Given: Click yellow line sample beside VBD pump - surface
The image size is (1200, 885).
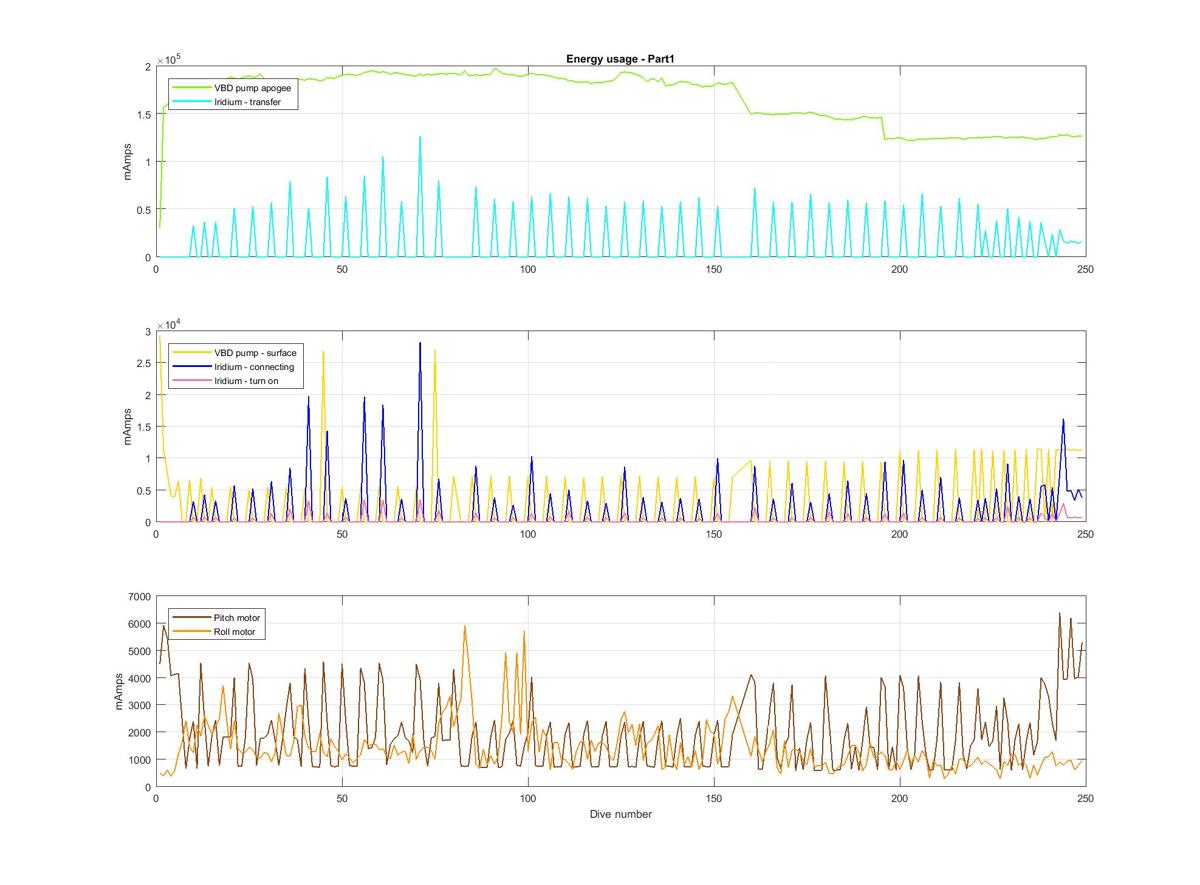Looking at the screenshot, I should (x=193, y=353).
